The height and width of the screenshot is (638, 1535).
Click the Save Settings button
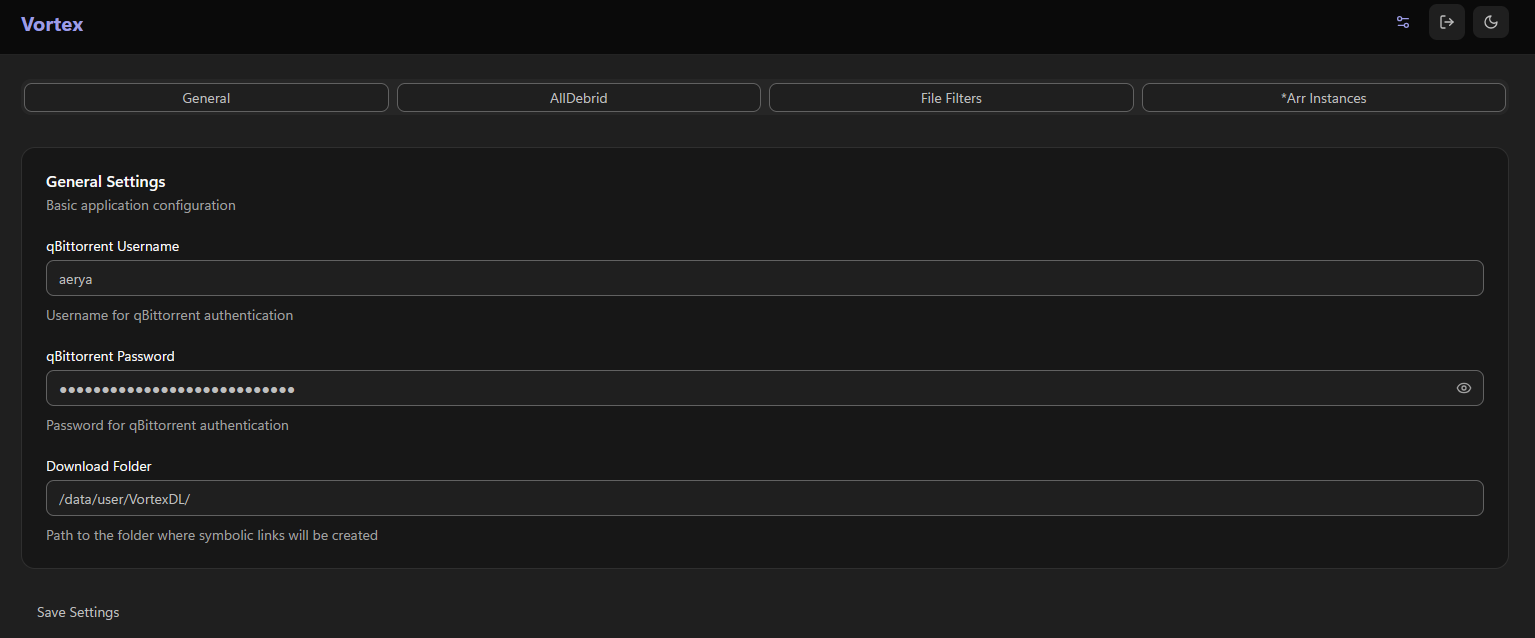click(78, 612)
